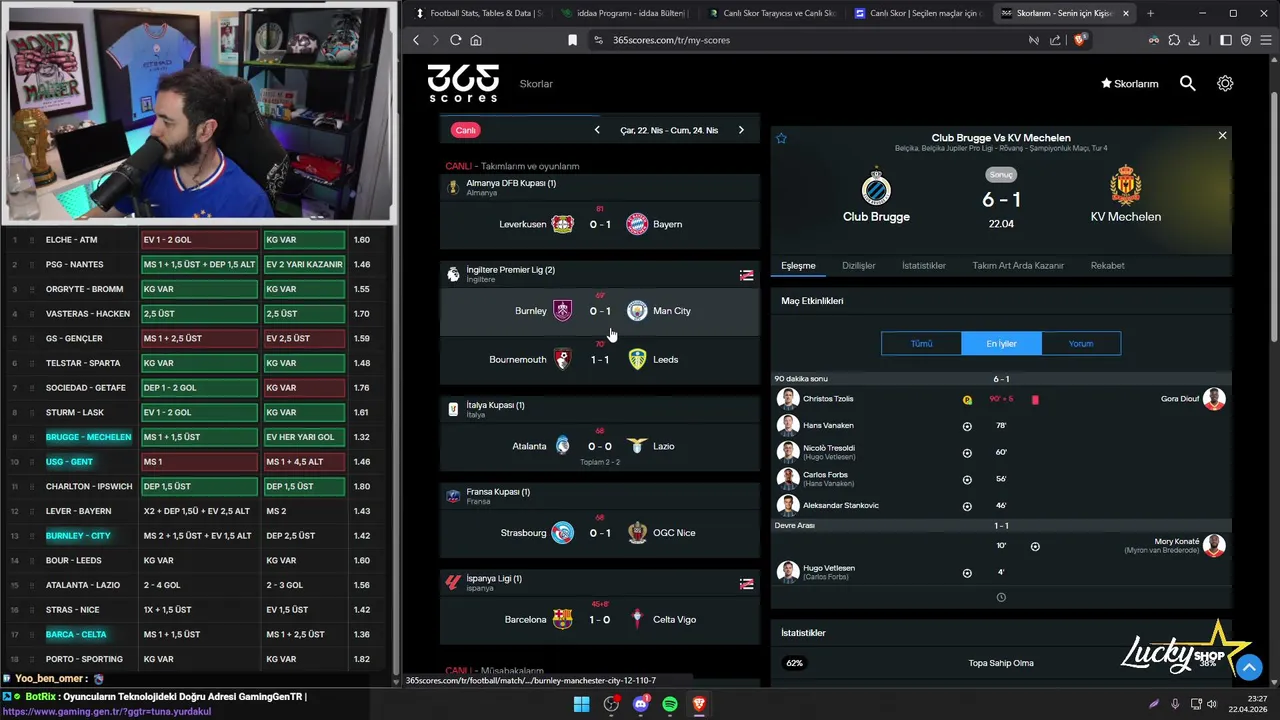The height and width of the screenshot is (720, 1280).
Task: Open the 365Scores search magnifier
Action: tap(1187, 84)
